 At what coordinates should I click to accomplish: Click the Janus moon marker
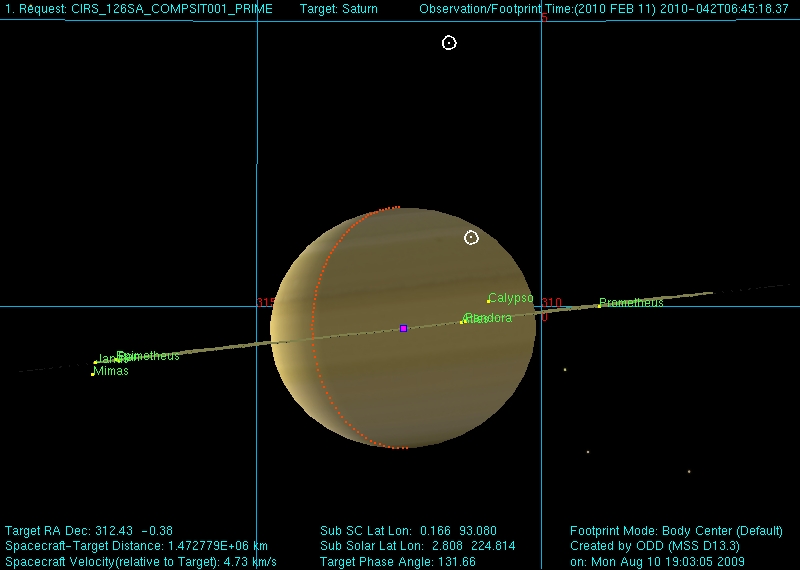tap(96, 362)
